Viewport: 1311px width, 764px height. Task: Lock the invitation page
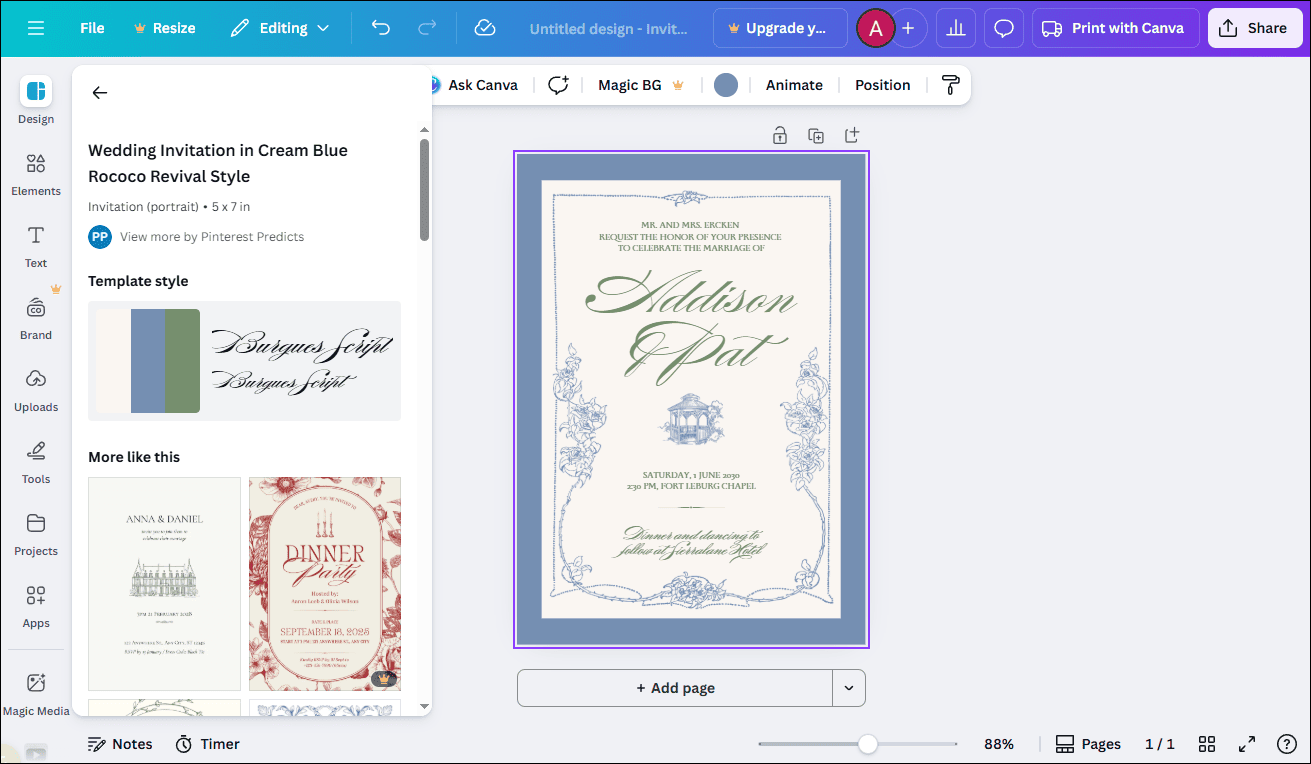tap(779, 134)
